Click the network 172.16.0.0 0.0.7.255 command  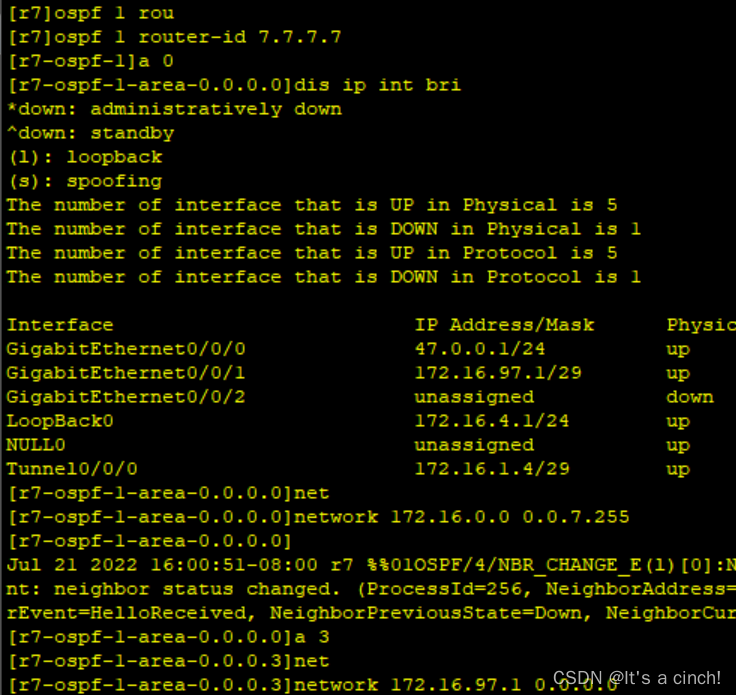pos(462,517)
